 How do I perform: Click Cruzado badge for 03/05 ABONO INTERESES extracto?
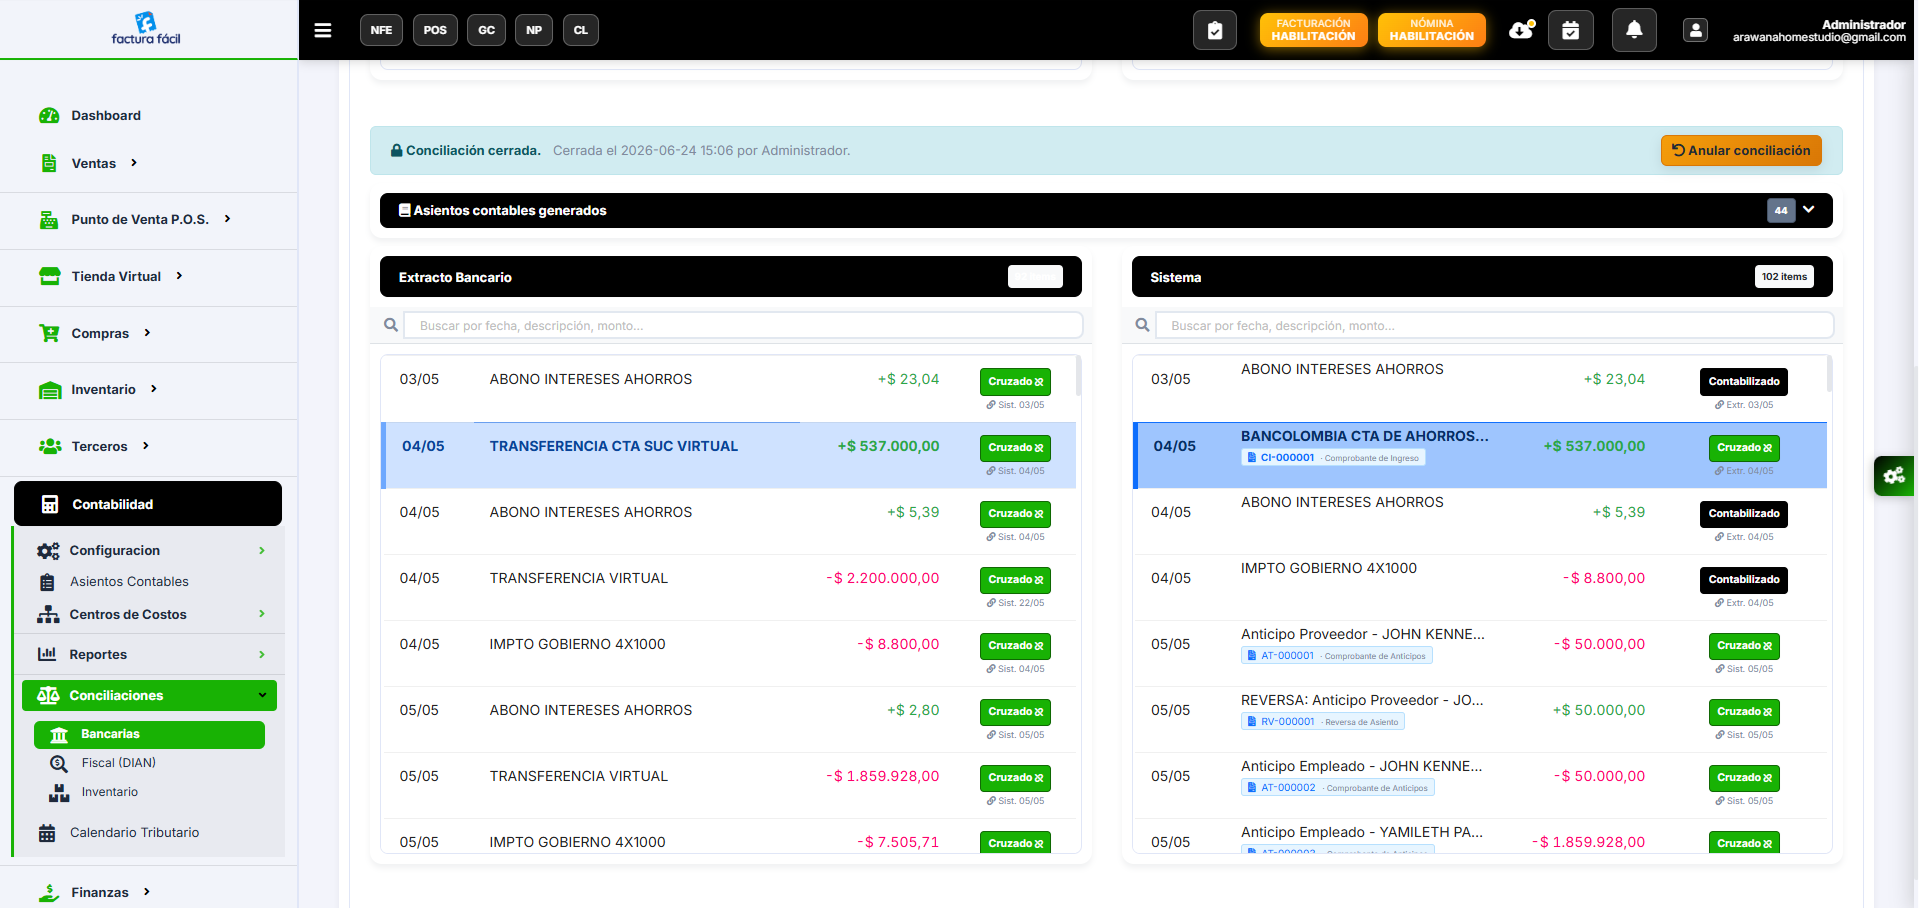[x=1015, y=382]
